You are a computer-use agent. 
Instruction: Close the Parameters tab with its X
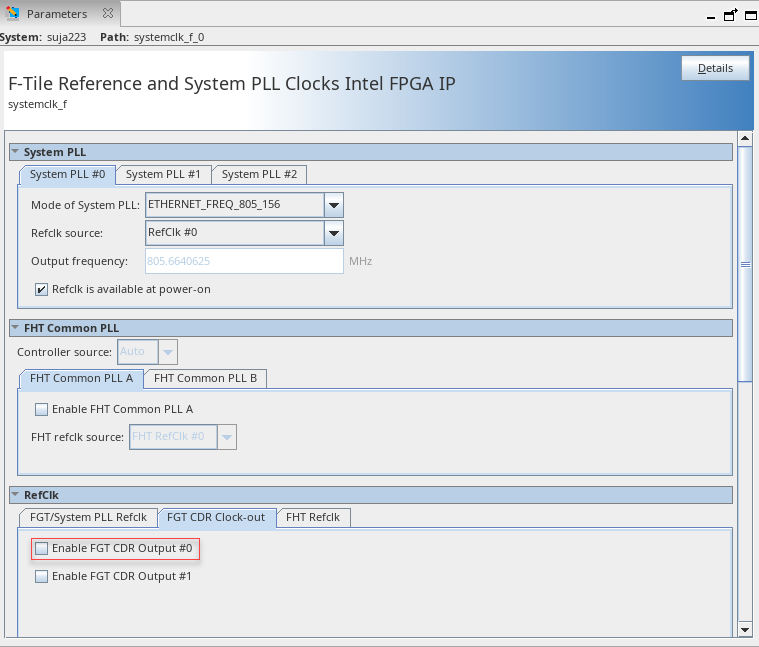click(108, 14)
